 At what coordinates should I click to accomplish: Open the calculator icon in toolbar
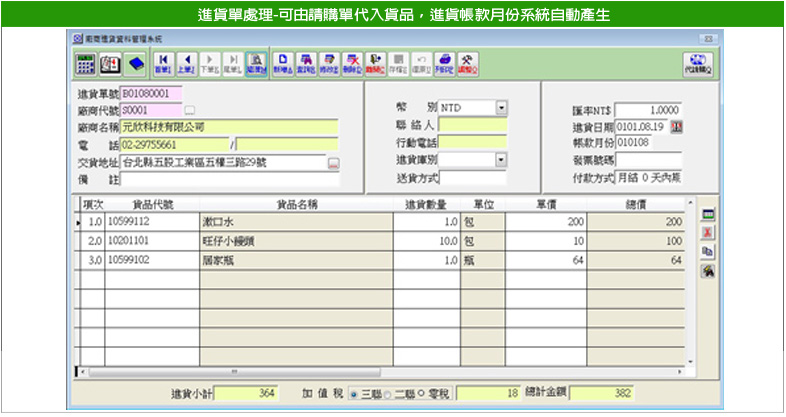(87, 63)
